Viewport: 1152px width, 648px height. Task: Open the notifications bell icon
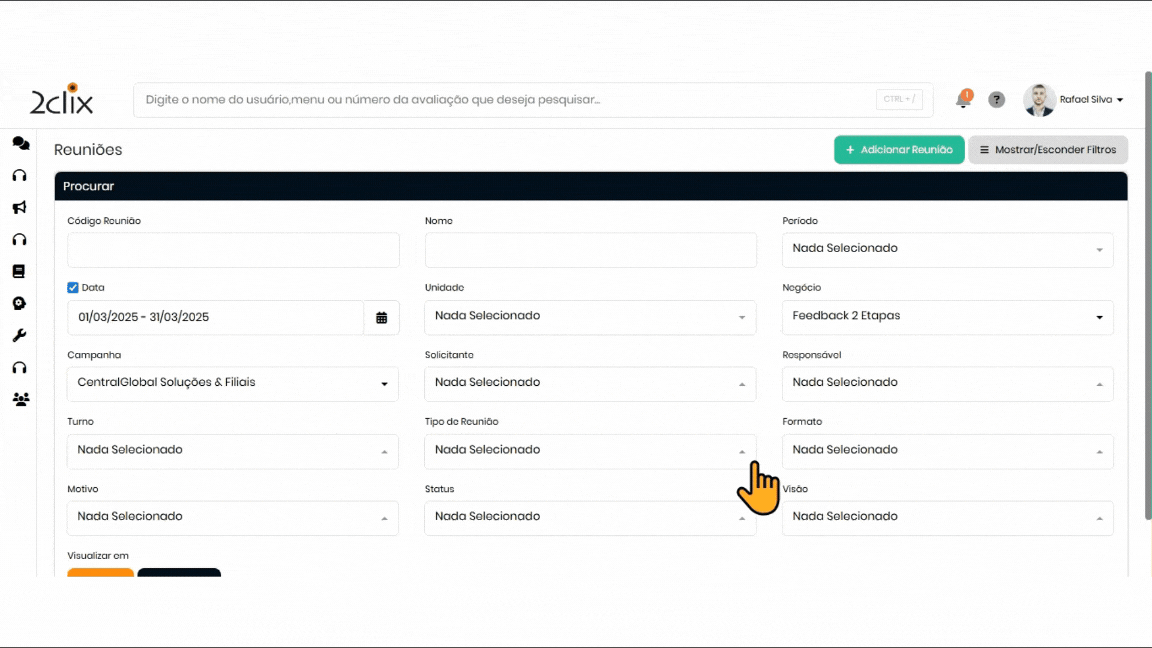tap(963, 99)
